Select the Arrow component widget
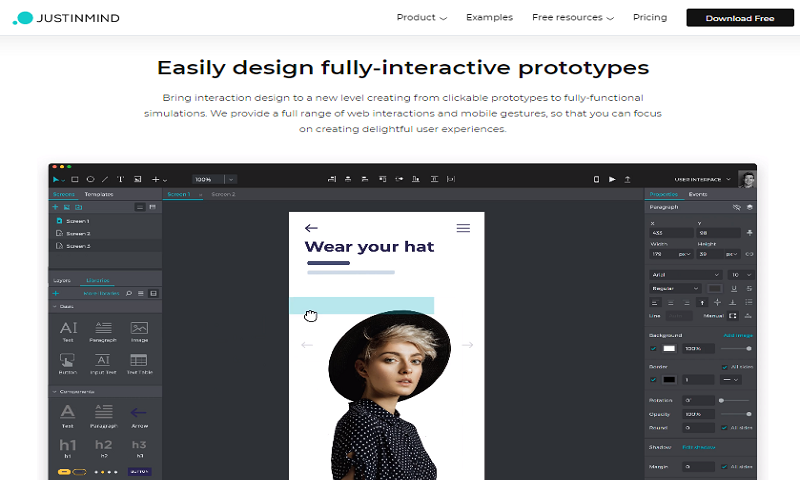 139,414
